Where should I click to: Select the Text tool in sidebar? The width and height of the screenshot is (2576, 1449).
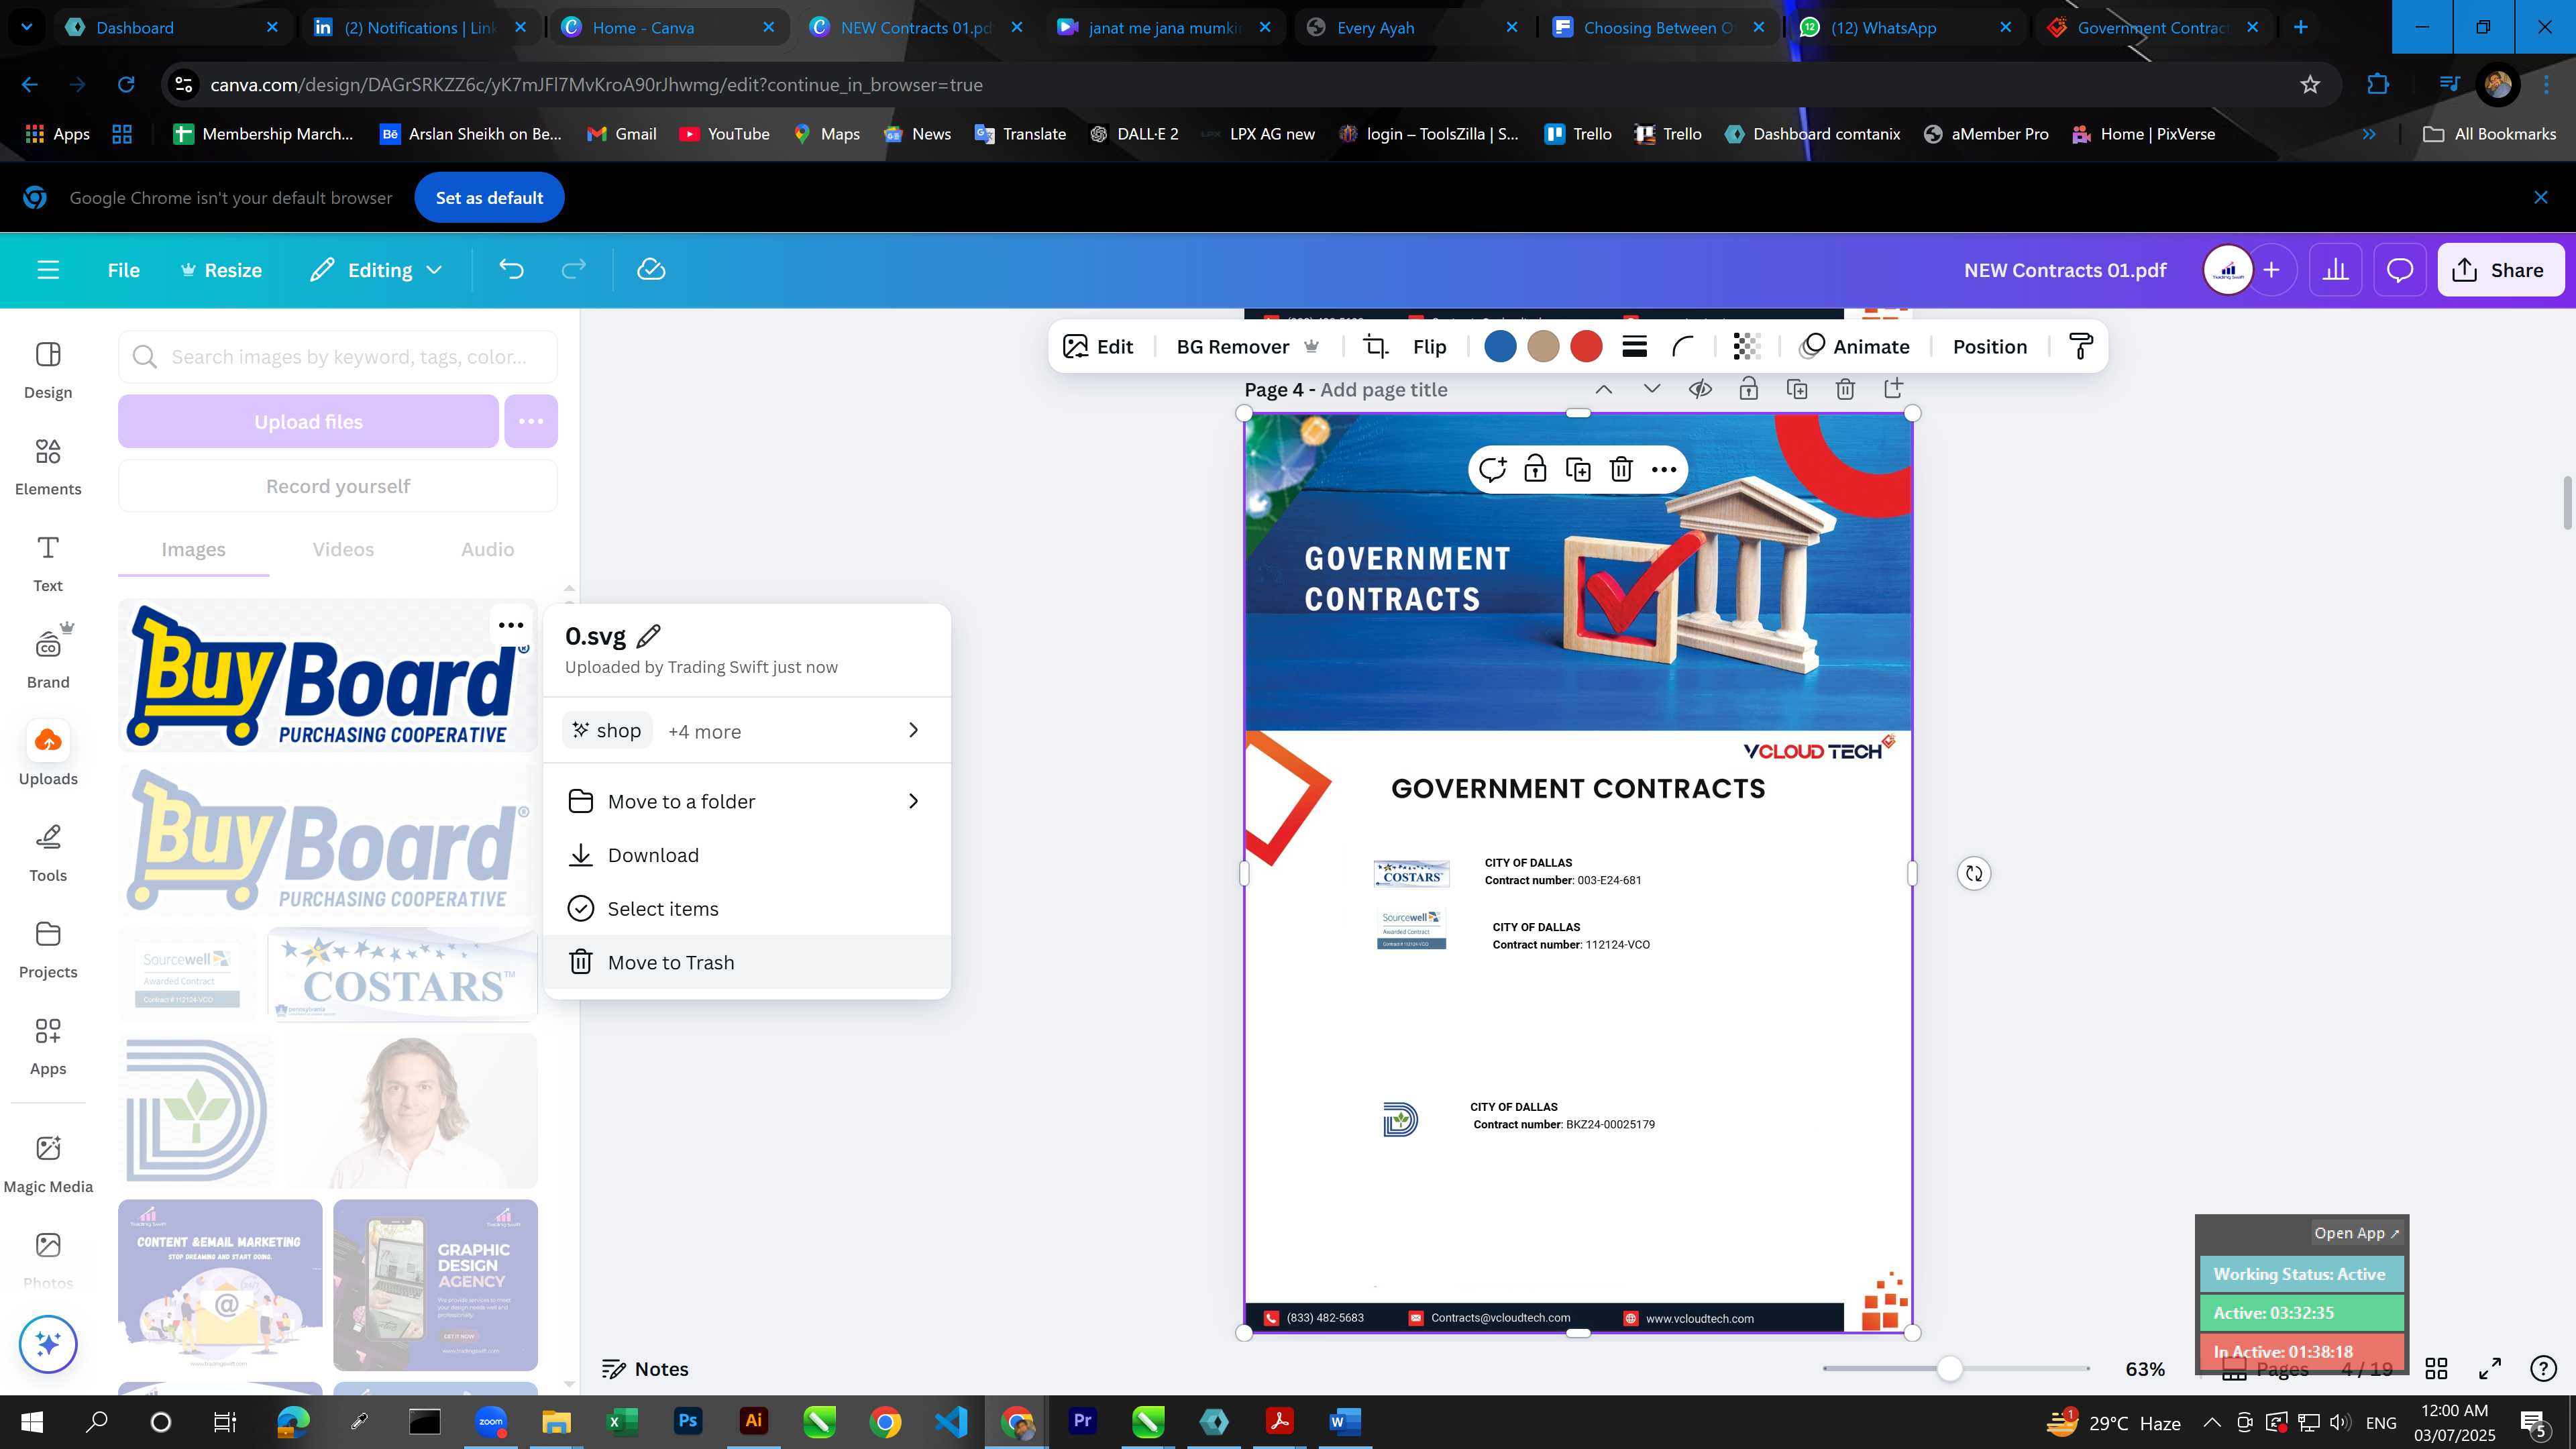pyautogui.click(x=48, y=563)
